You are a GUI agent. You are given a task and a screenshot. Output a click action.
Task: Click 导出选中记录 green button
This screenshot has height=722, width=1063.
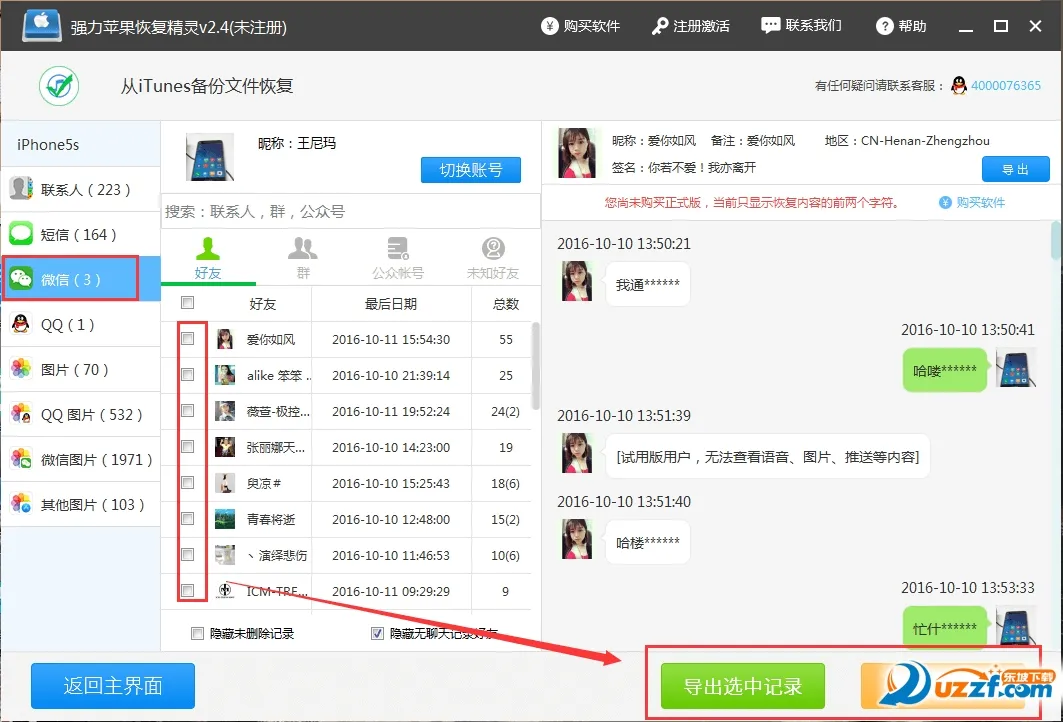(x=742, y=685)
